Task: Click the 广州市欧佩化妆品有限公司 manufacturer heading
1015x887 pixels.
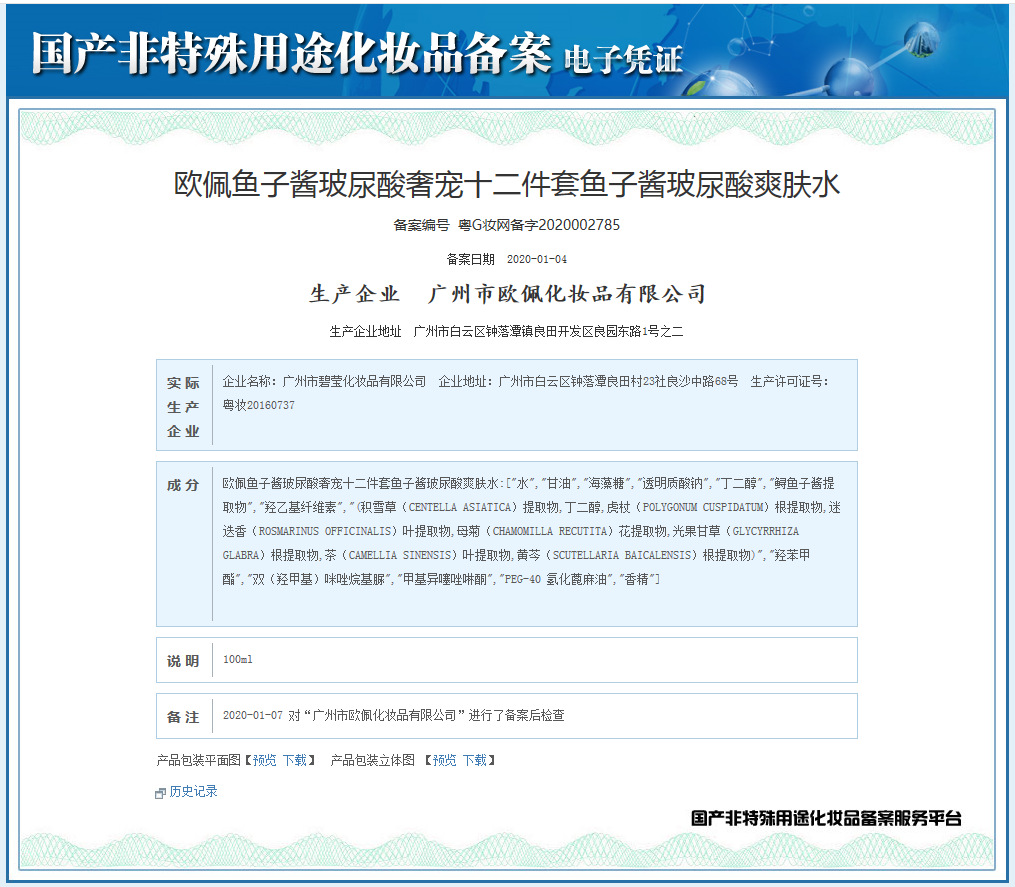Action: (x=567, y=294)
